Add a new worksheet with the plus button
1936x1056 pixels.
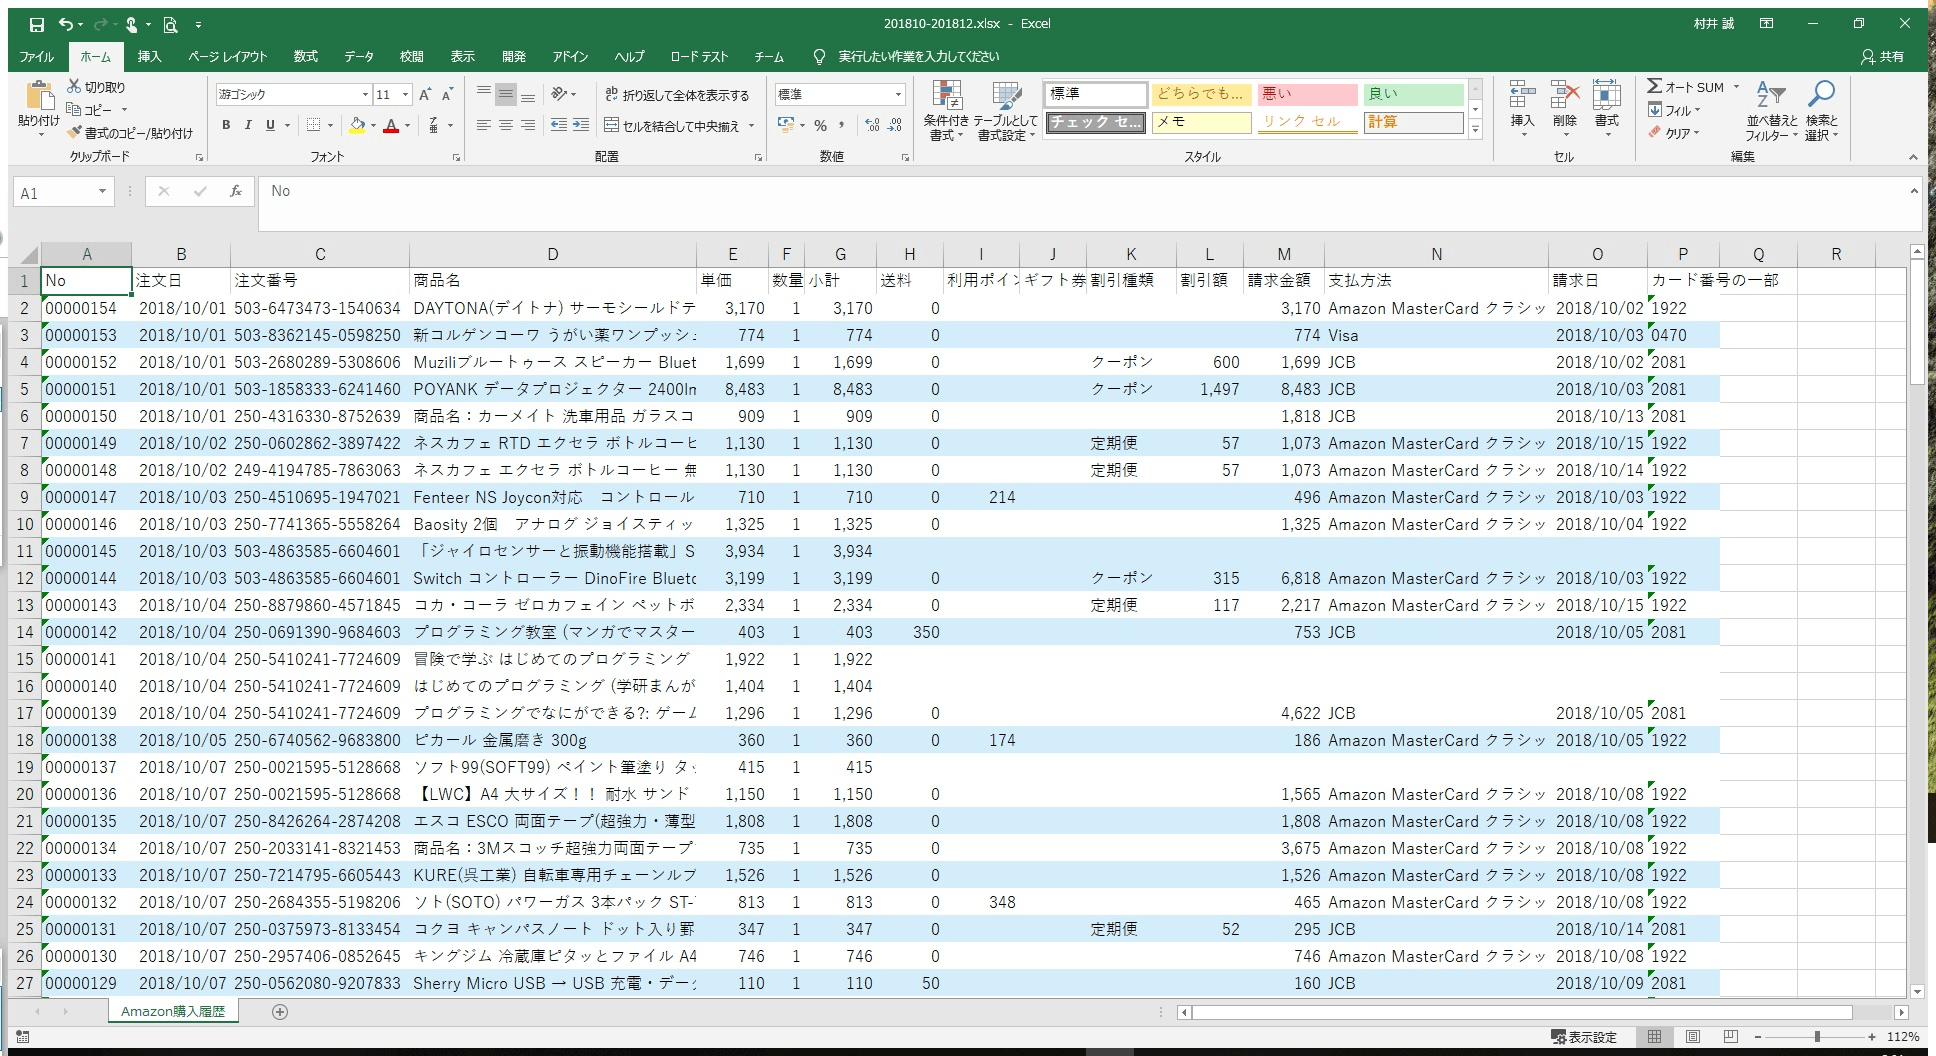click(x=281, y=1012)
